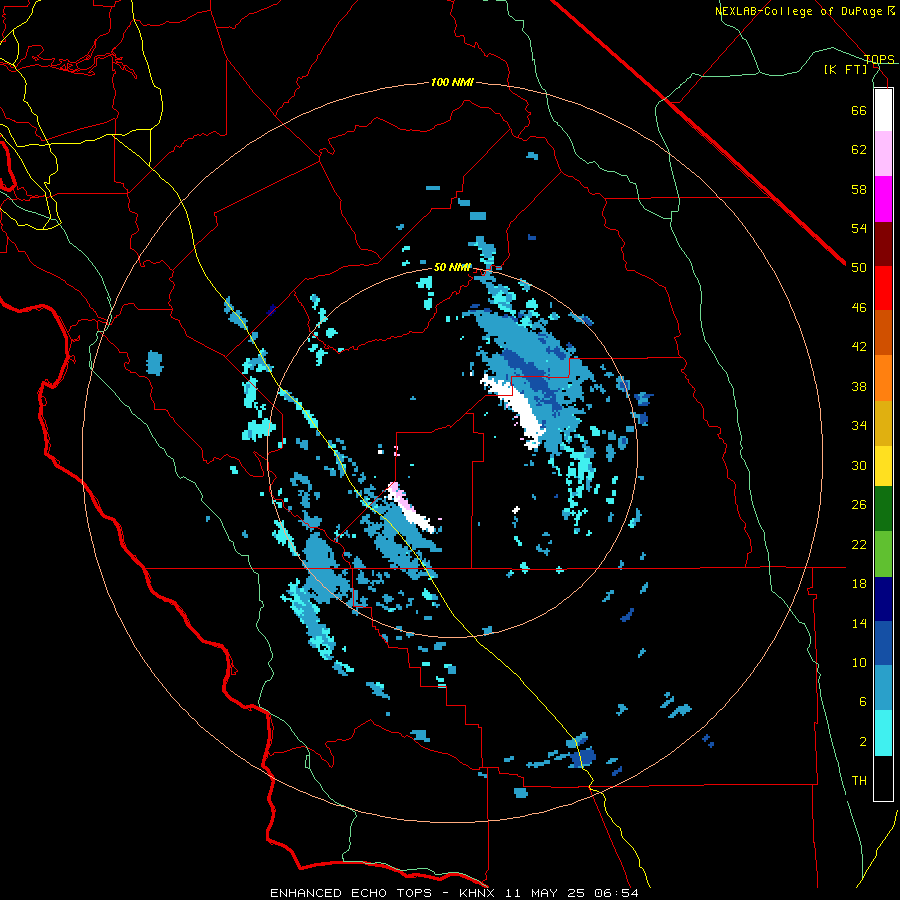This screenshot has width=900, height=900.
Task: Click the 38 legend value
Action: click(x=859, y=386)
